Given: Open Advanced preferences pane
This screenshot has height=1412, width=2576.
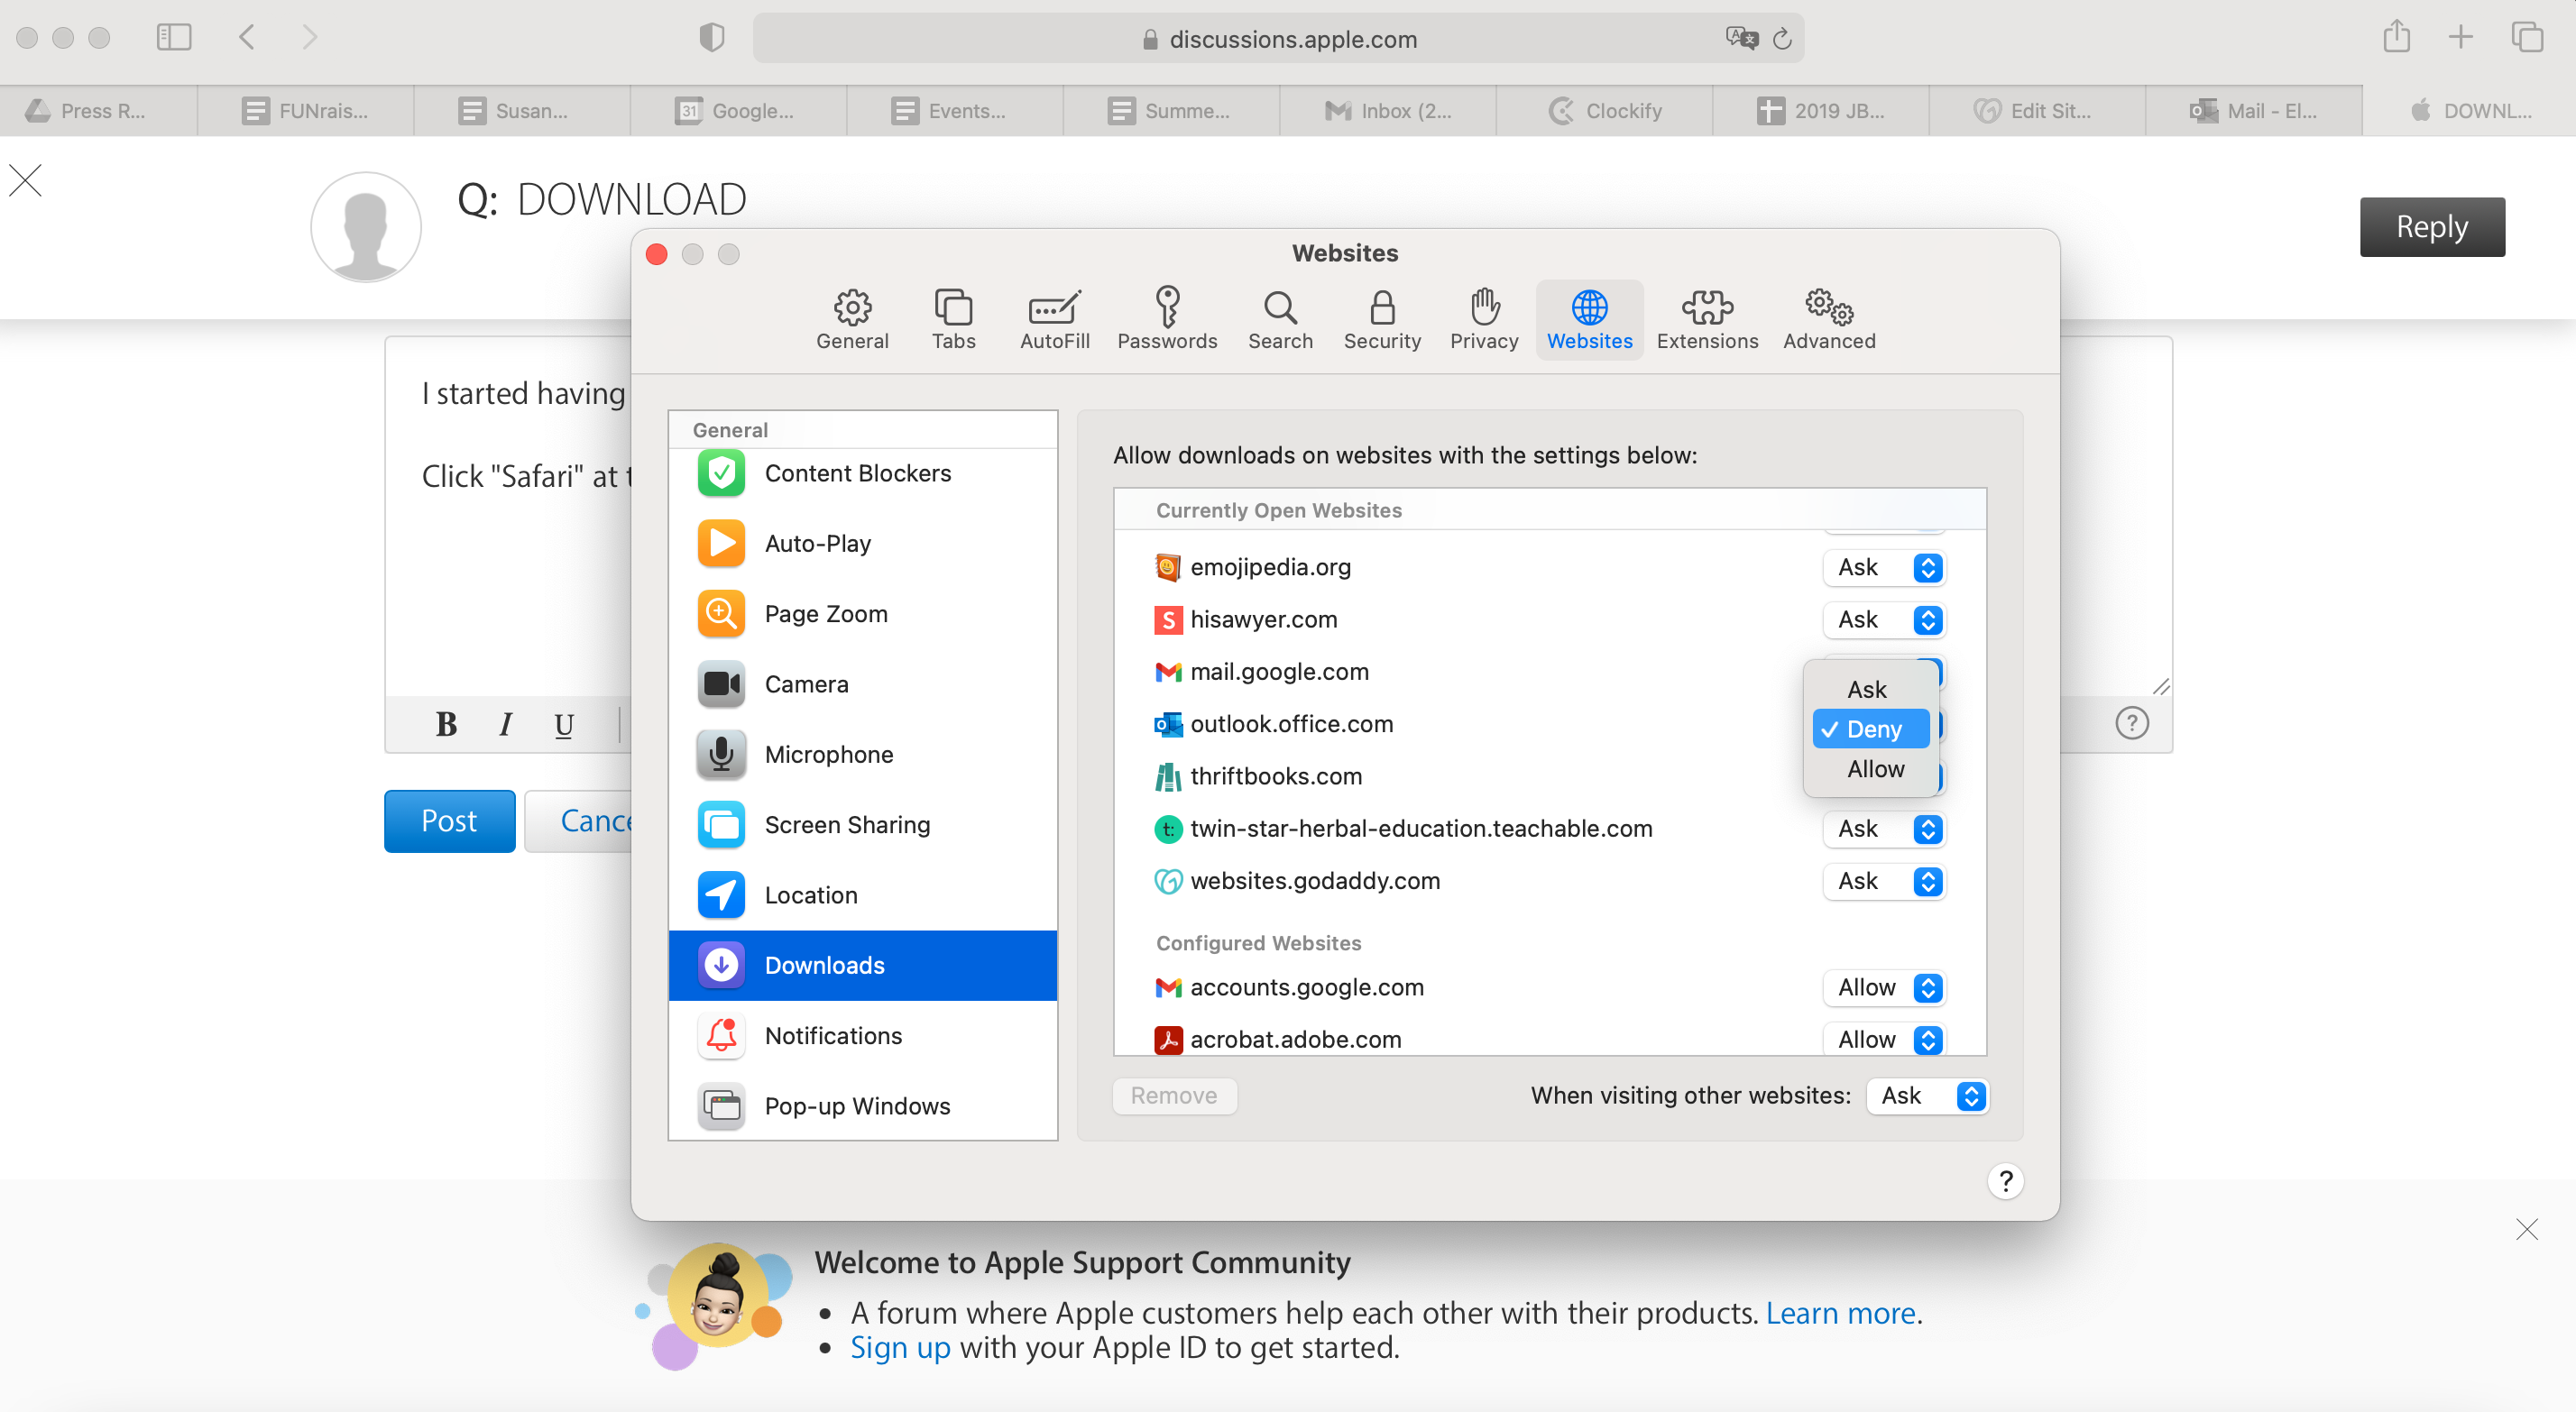Looking at the screenshot, I should 1828,319.
